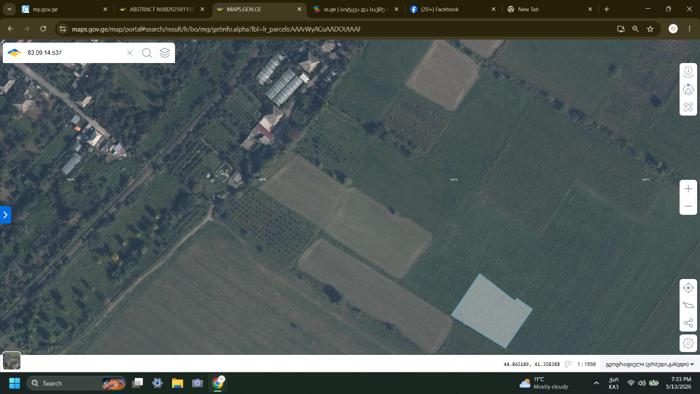Screen dimensions: 700x394
Task: Switch to the ss.ge browser tab
Action: (x=355, y=9)
